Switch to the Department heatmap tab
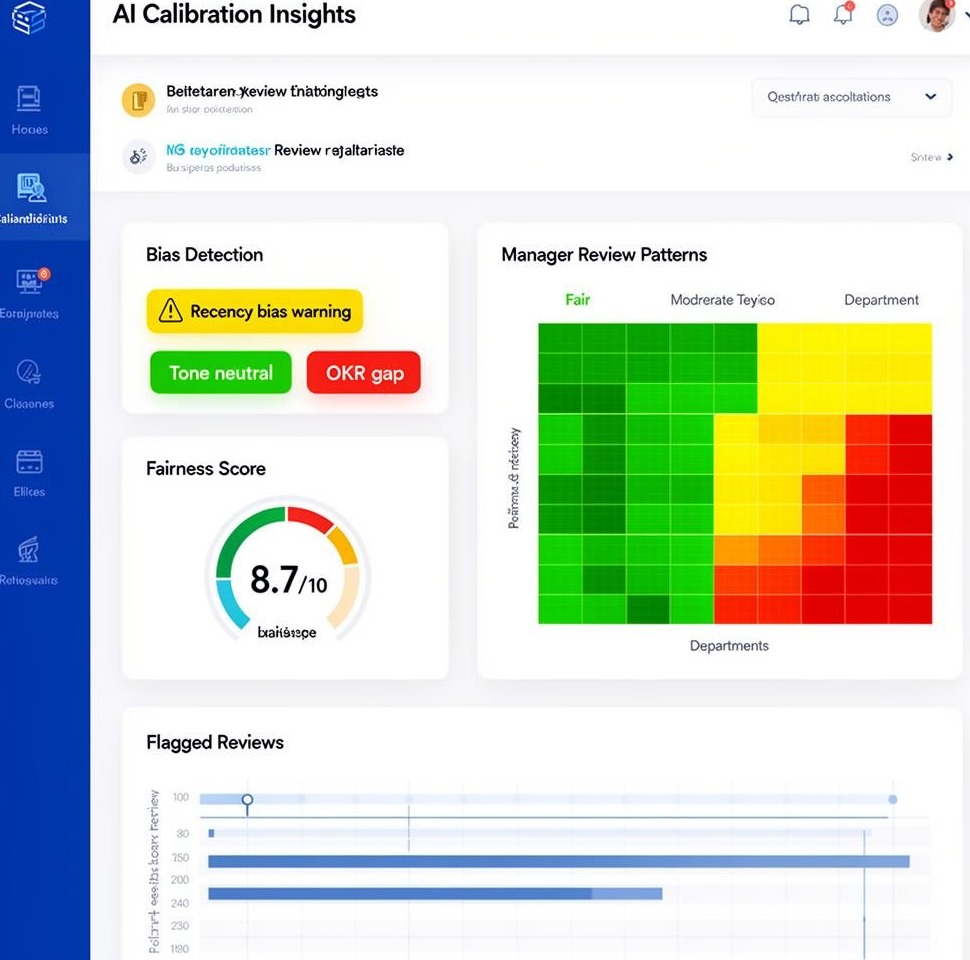This screenshot has width=970, height=960. click(880, 300)
